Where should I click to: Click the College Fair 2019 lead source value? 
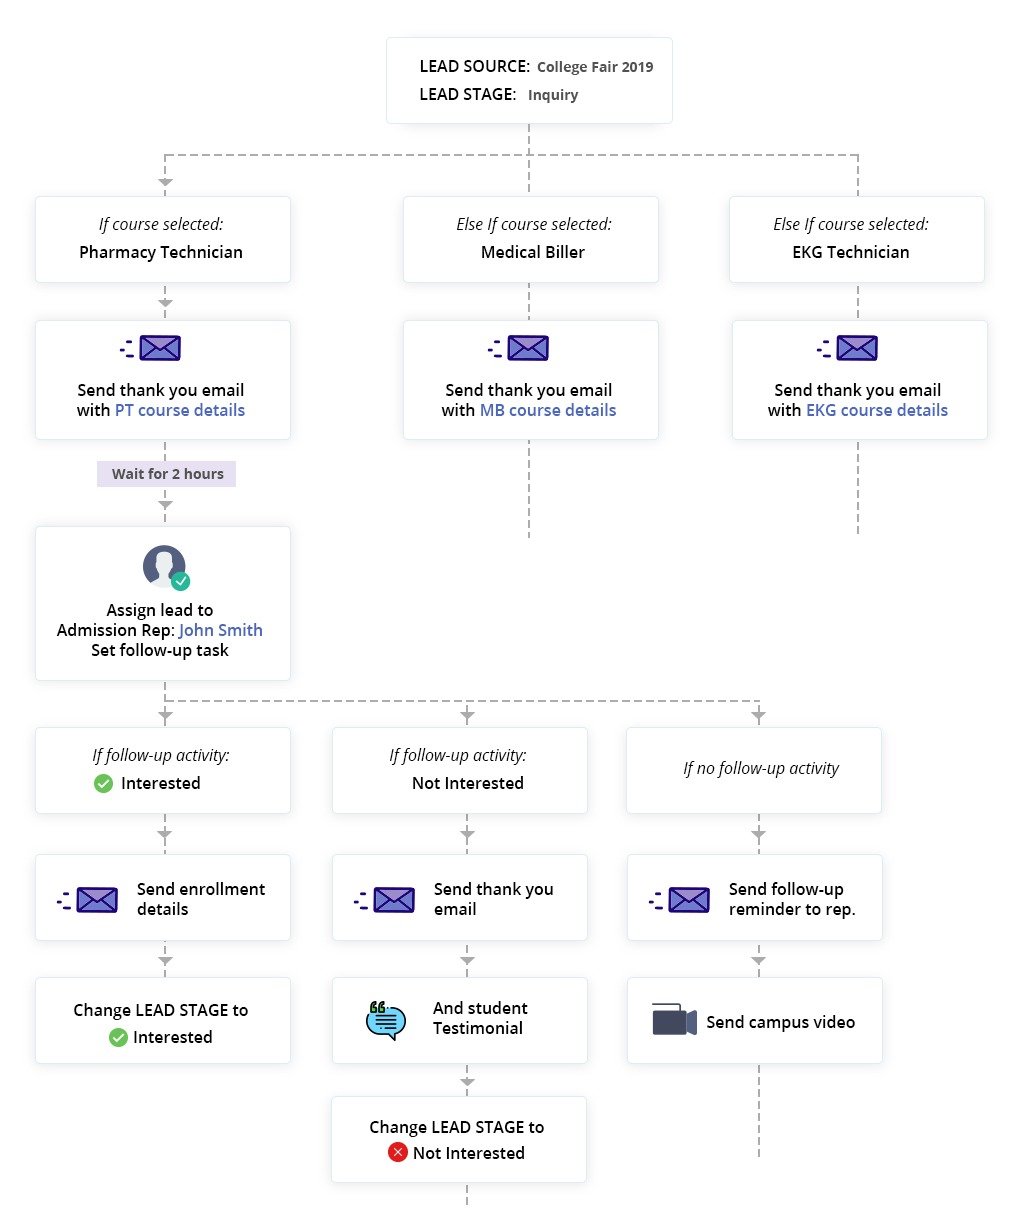[595, 67]
